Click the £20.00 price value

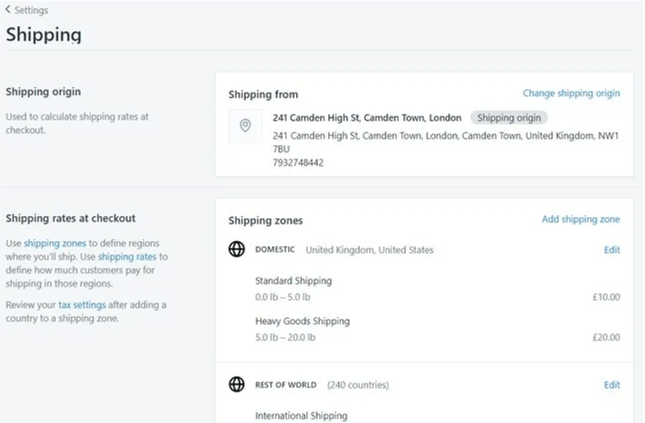(x=606, y=337)
